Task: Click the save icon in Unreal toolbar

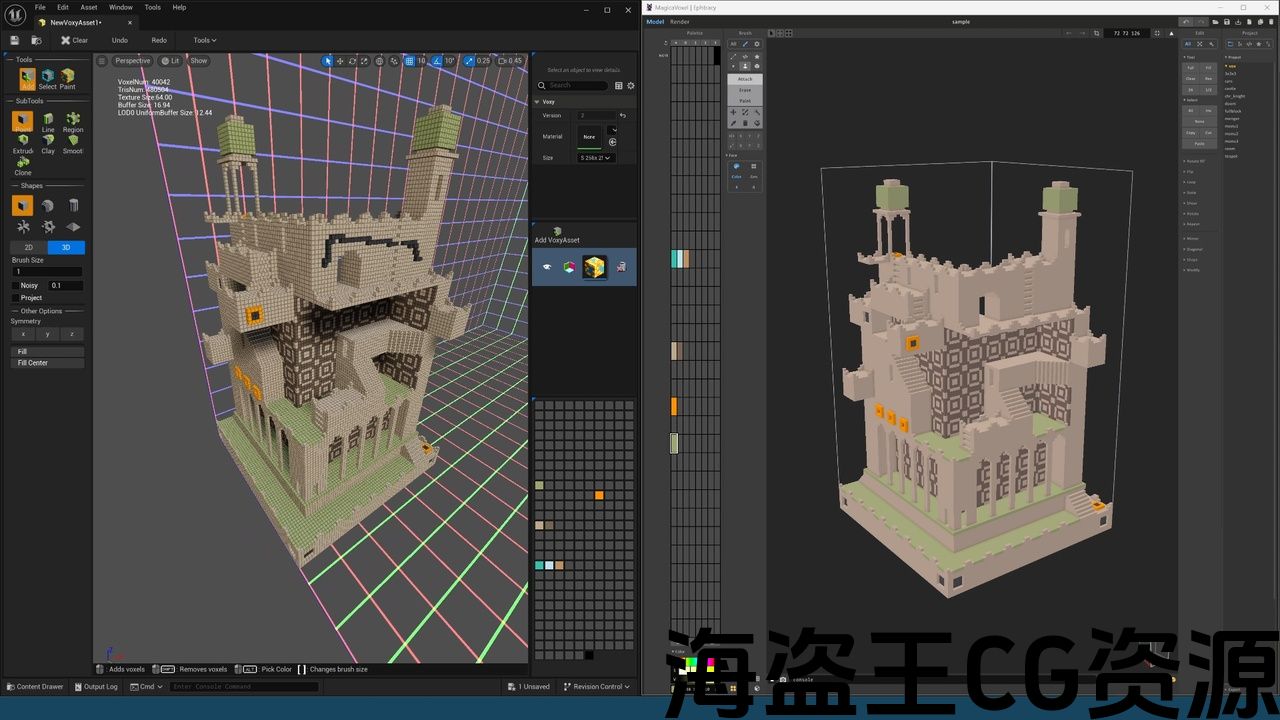Action: [x=15, y=40]
